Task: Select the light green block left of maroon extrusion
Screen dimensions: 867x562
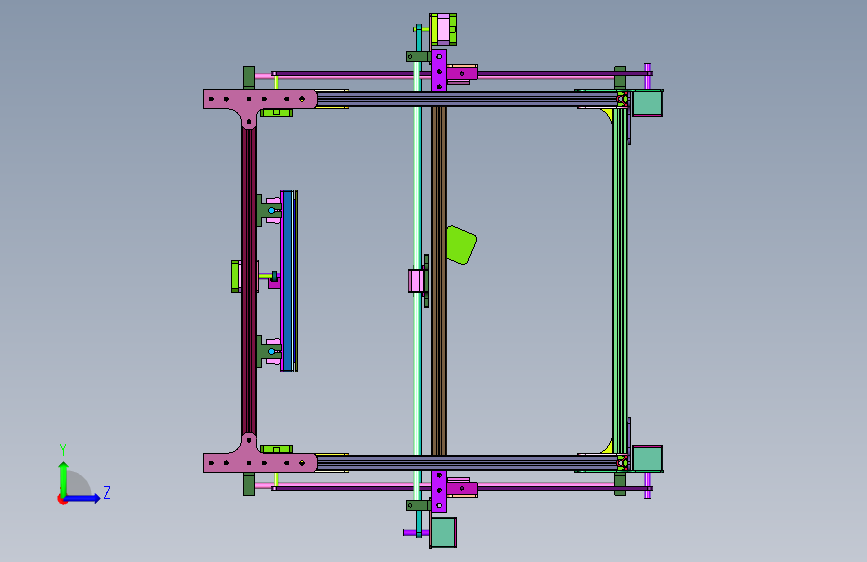Action: pyautogui.click(x=236, y=276)
